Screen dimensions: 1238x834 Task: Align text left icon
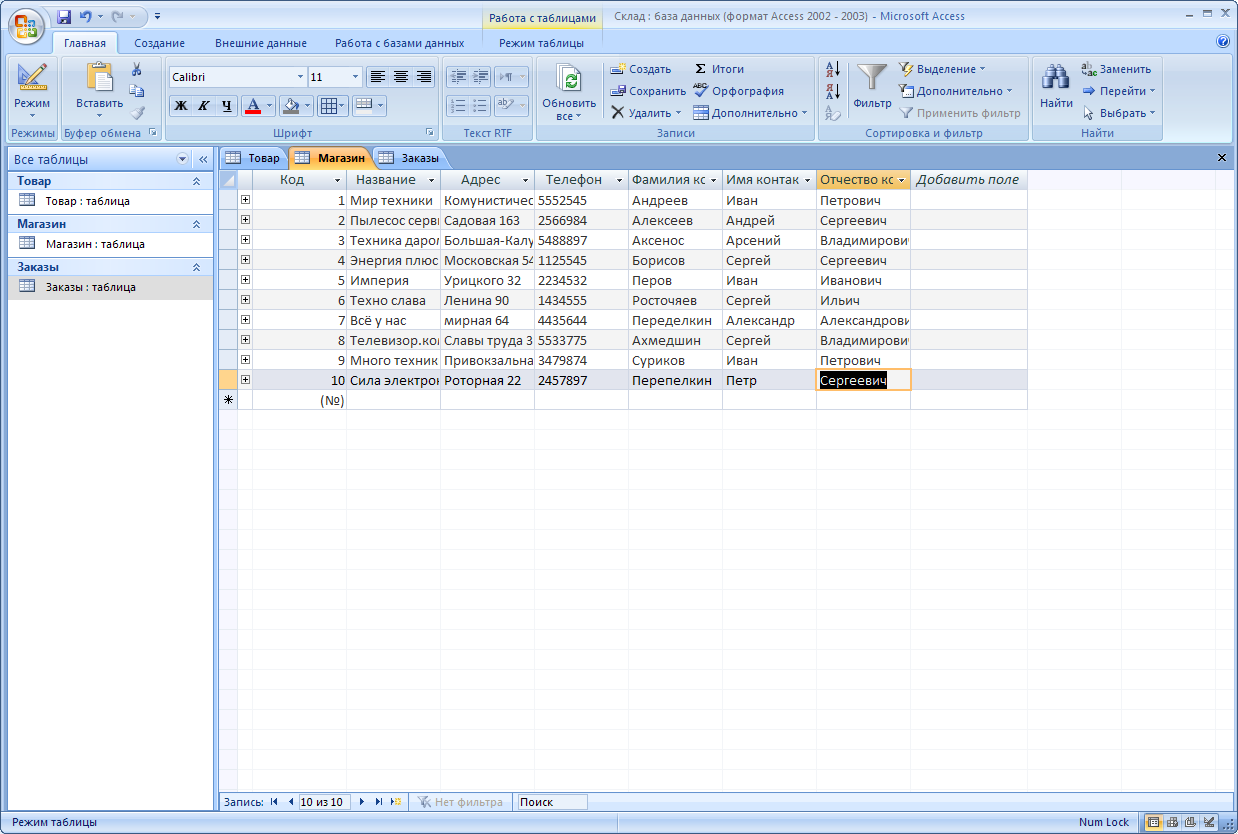(x=377, y=77)
